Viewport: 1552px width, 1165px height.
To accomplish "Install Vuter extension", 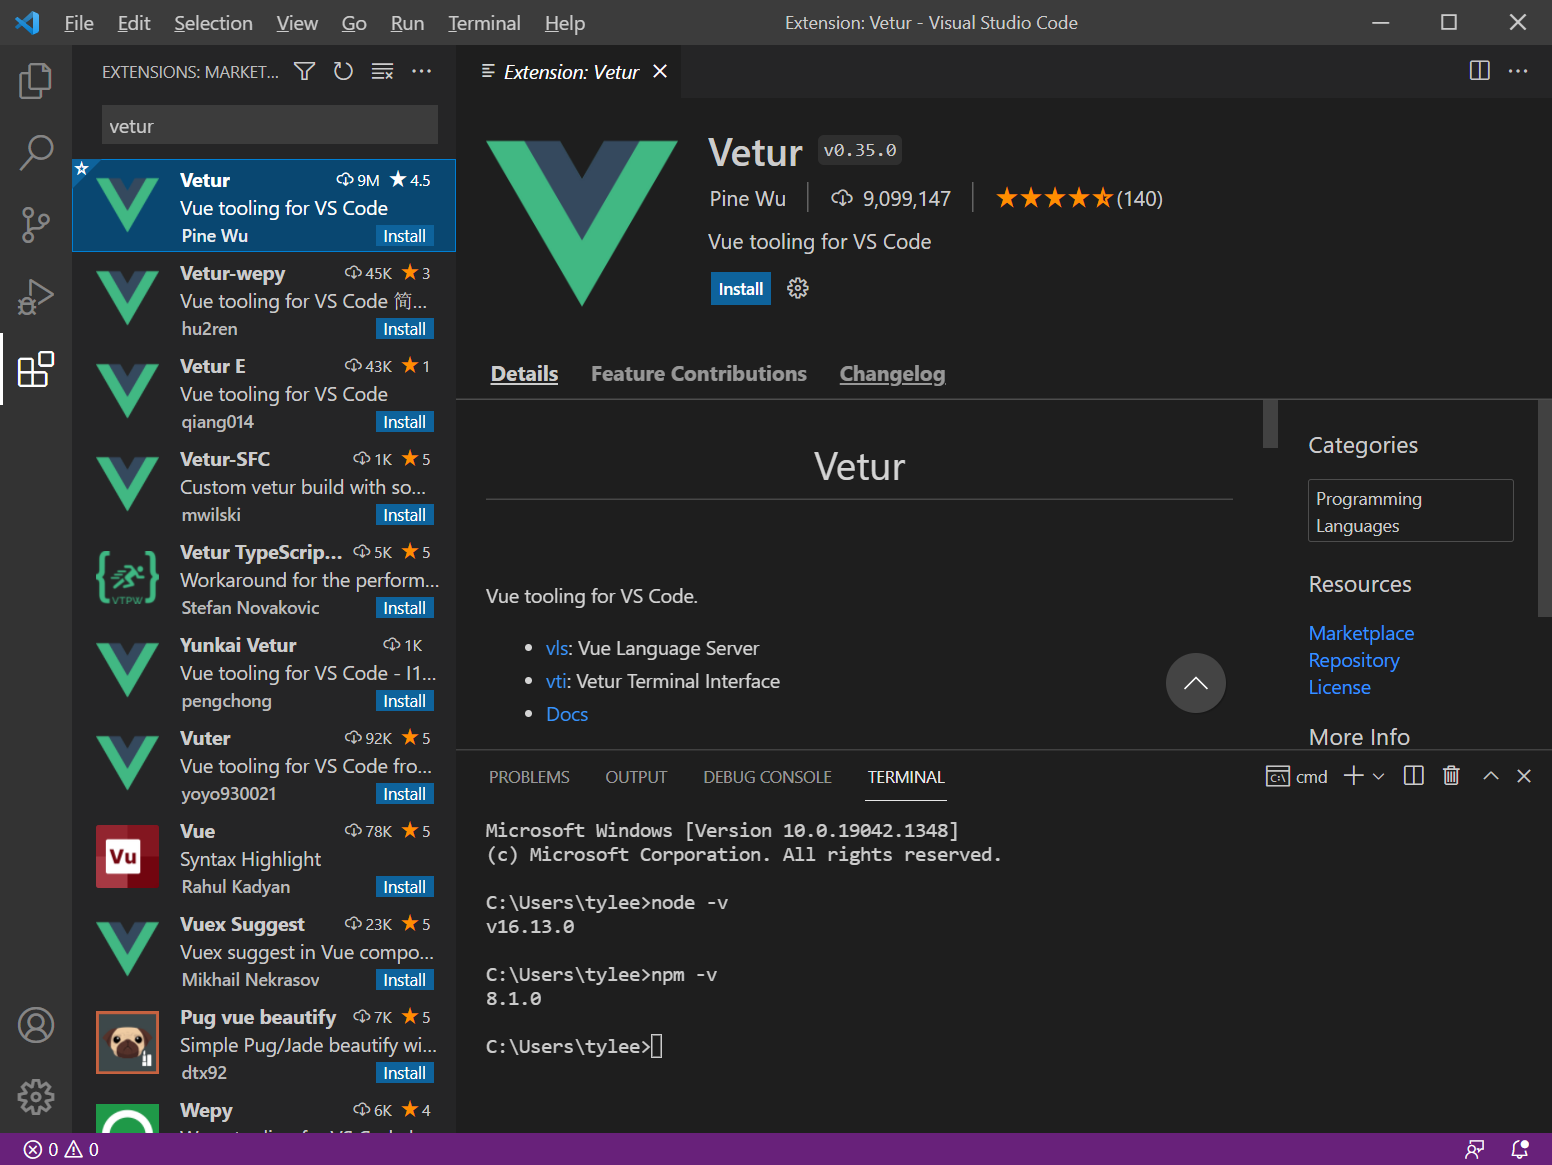I will 404,794.
